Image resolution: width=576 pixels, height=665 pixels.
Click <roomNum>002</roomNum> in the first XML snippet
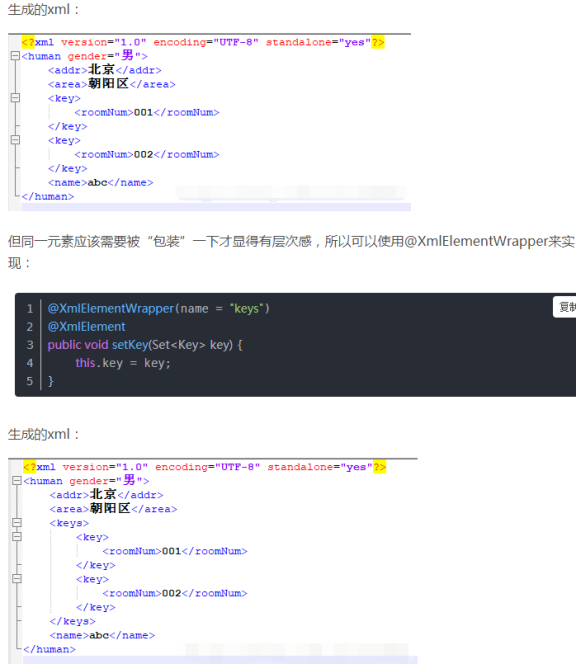click(147, 154)
